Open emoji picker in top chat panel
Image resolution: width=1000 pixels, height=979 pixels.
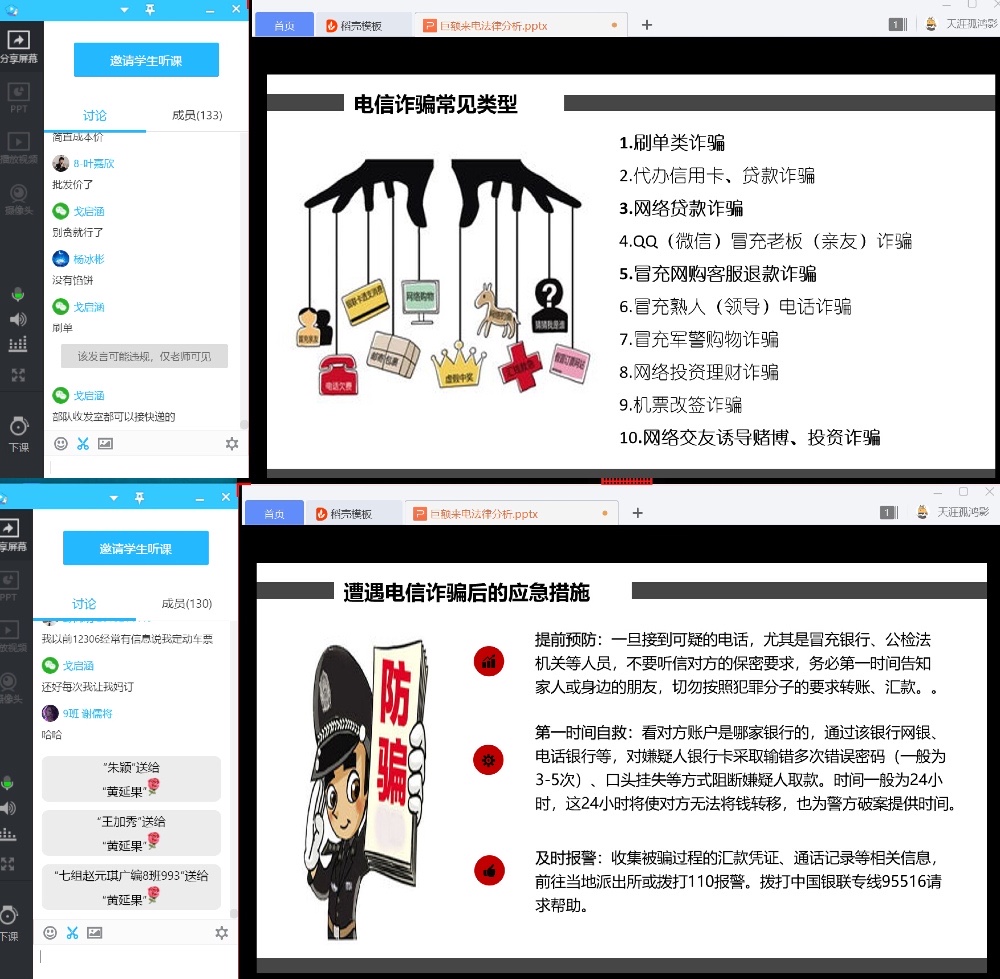[61, 444]
